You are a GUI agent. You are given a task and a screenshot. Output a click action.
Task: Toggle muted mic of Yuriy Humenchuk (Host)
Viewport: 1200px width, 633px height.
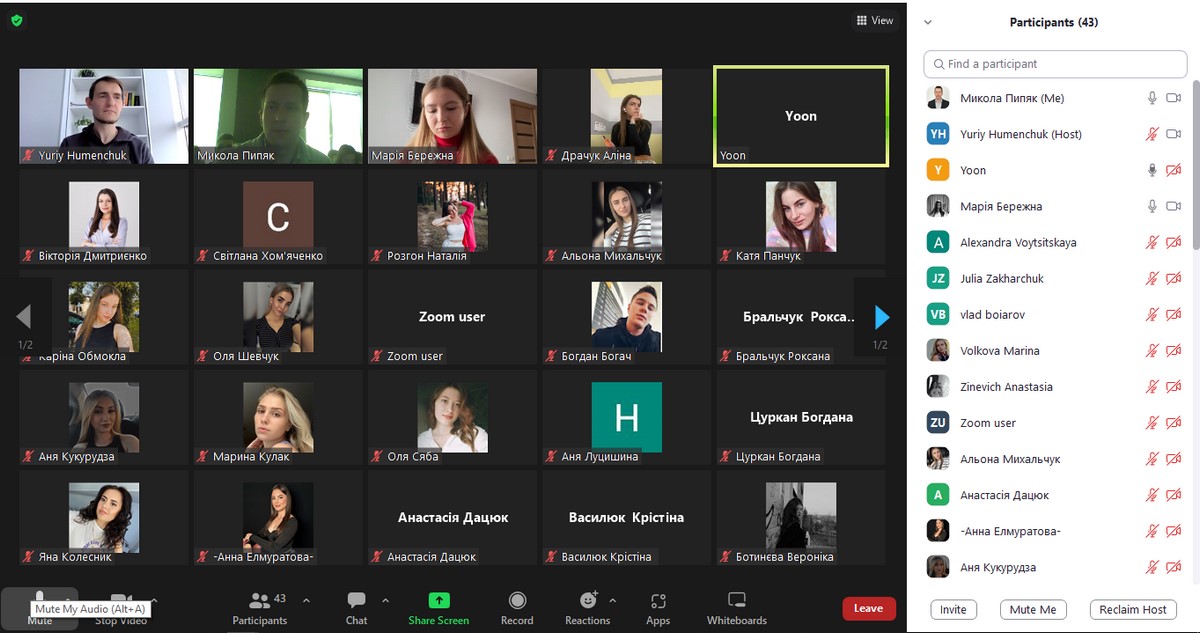(1152, 134)
